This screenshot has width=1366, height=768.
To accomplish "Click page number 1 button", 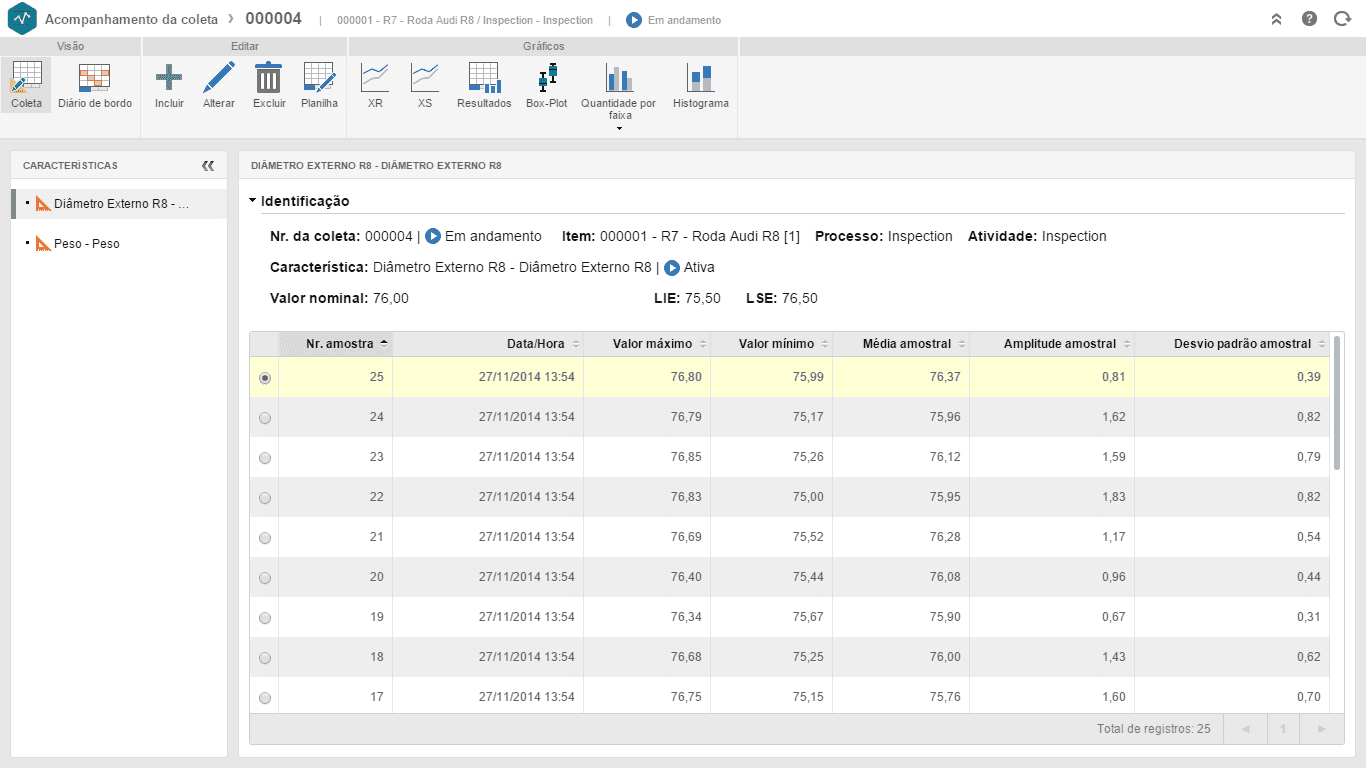I will 1283,729.
